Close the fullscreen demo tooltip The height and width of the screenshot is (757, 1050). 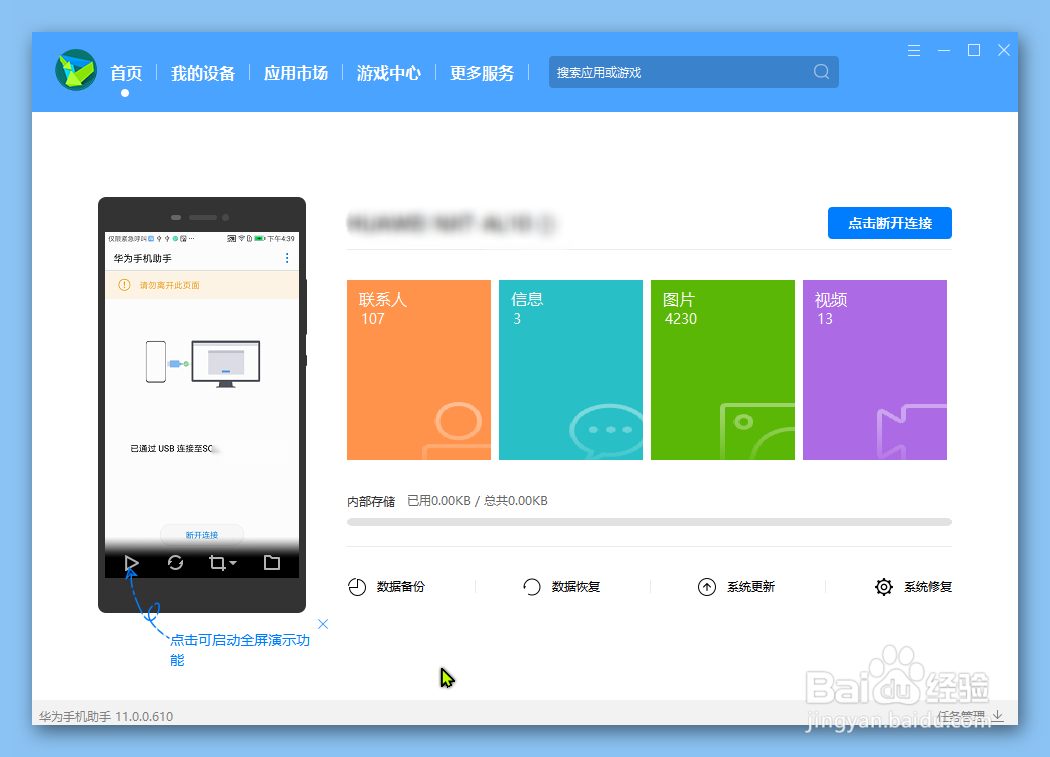point(323,624)
